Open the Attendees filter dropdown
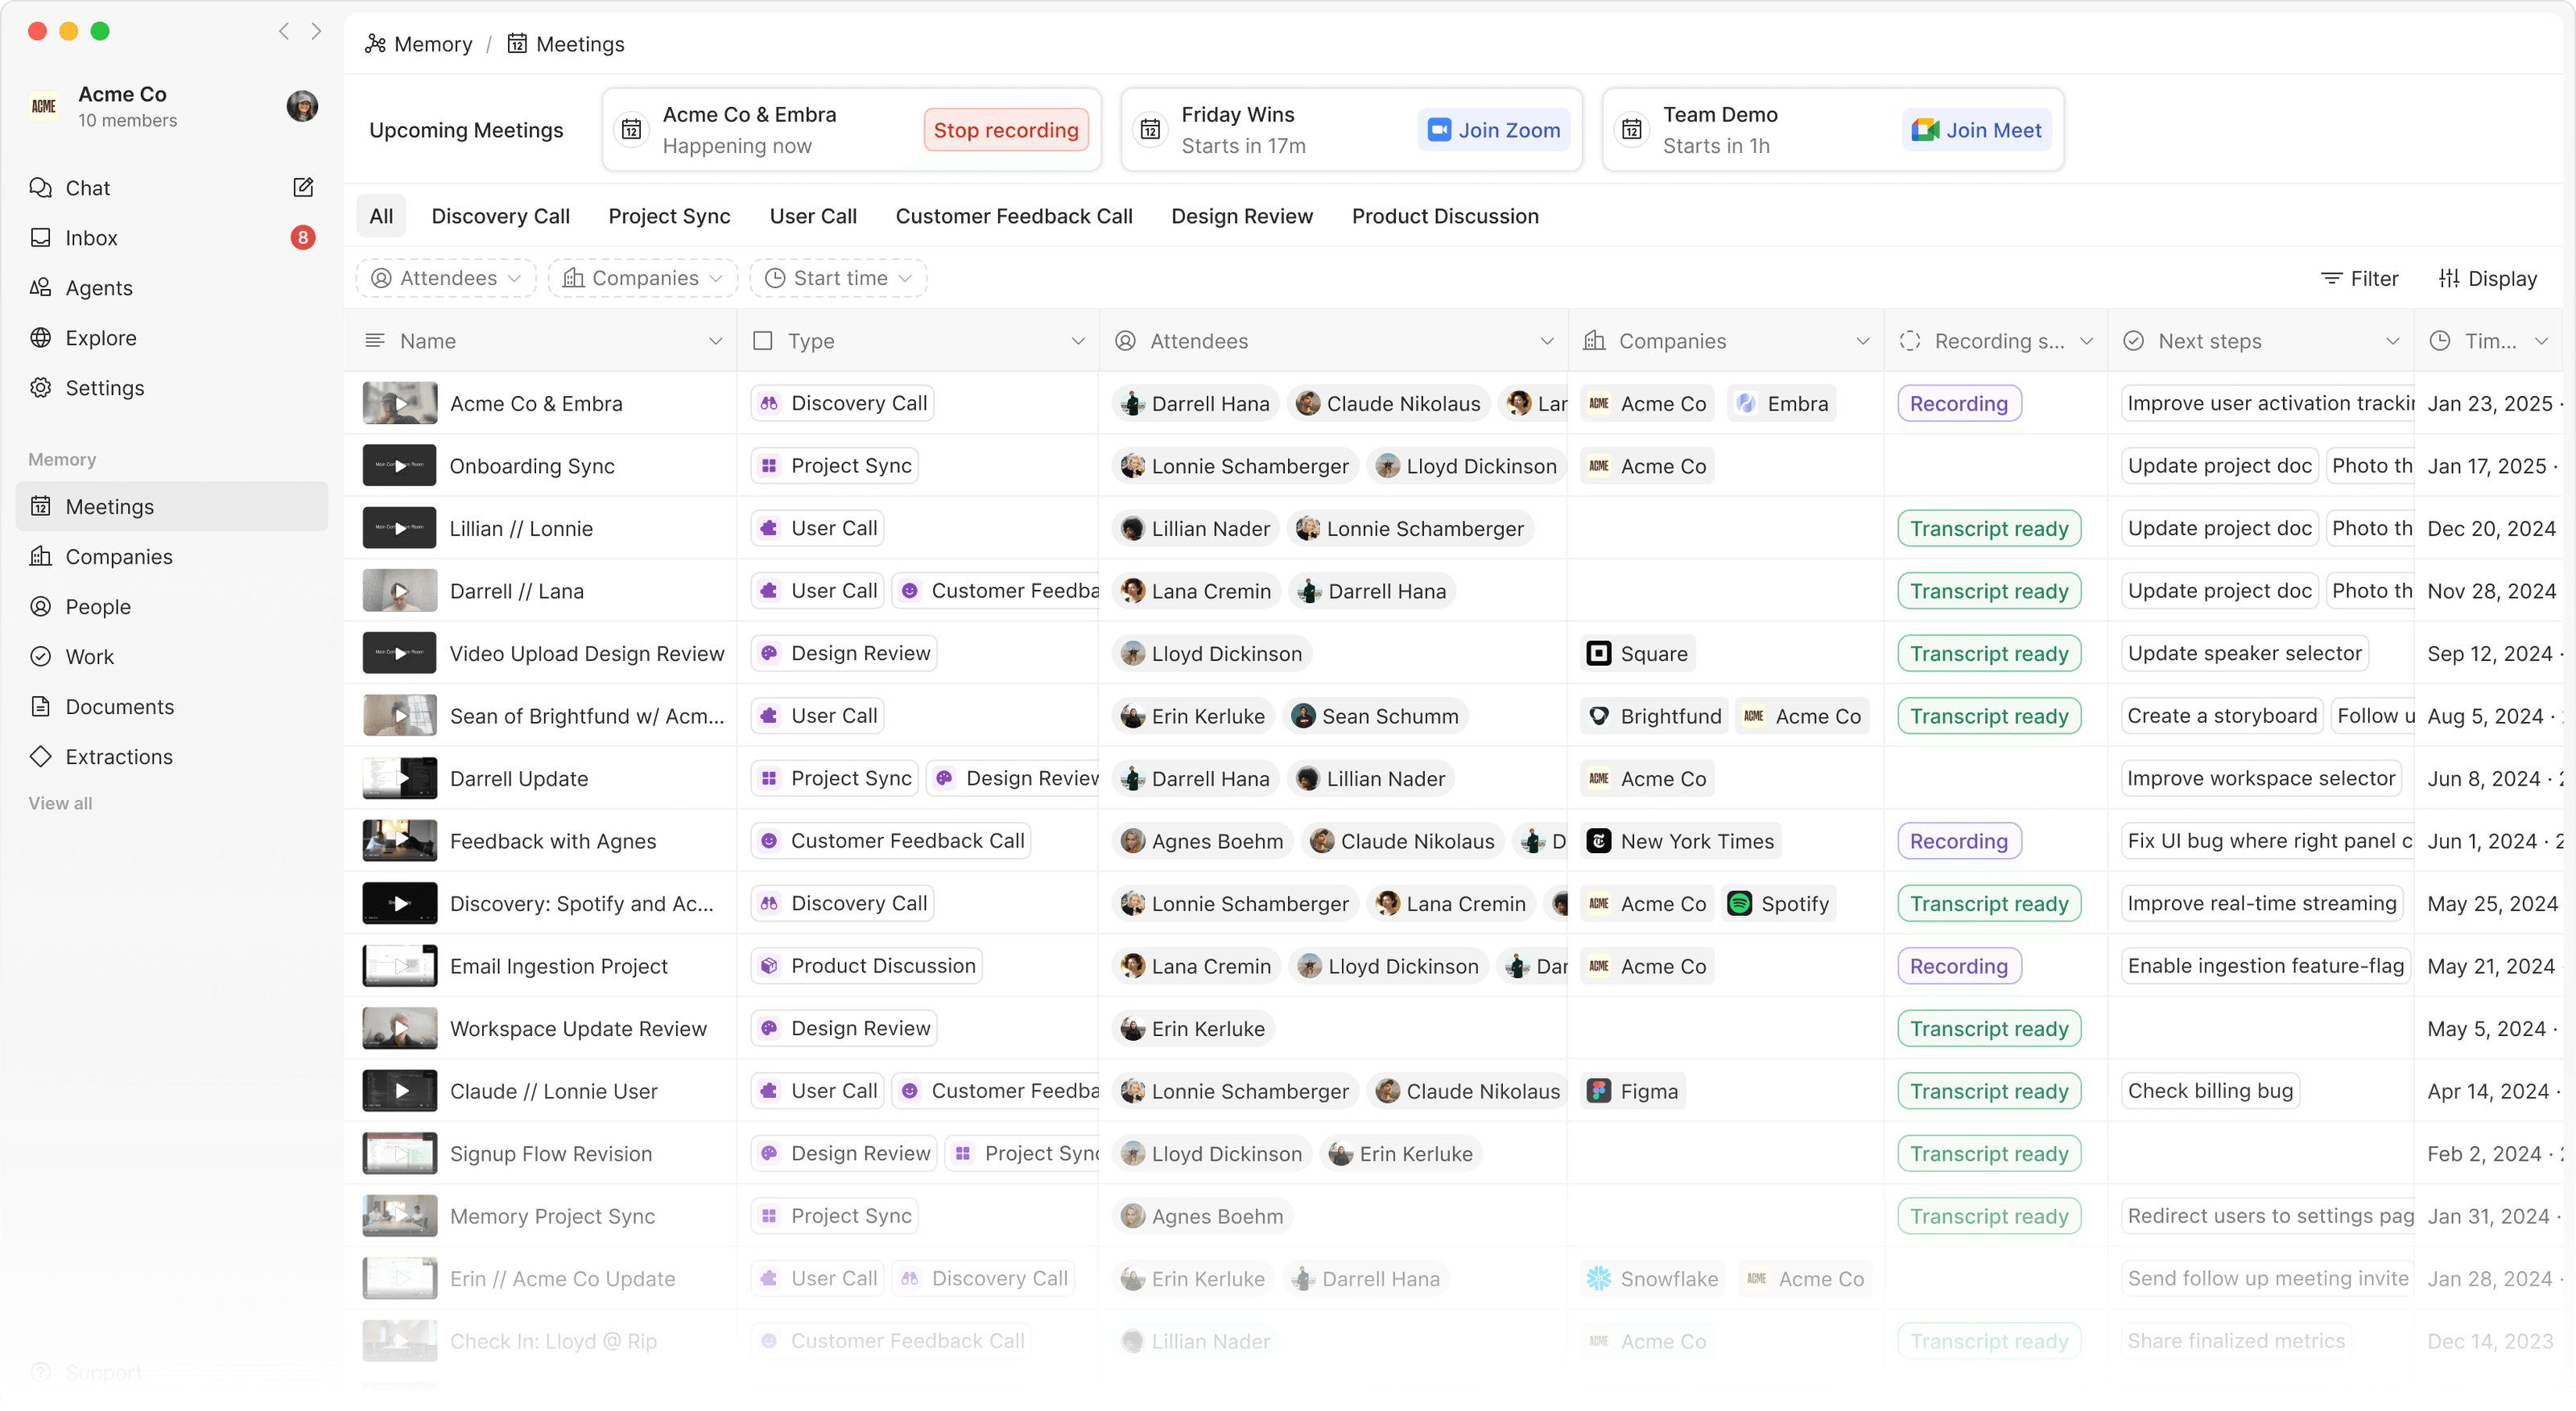2576x1411 pixels. [x=445, y=278]
